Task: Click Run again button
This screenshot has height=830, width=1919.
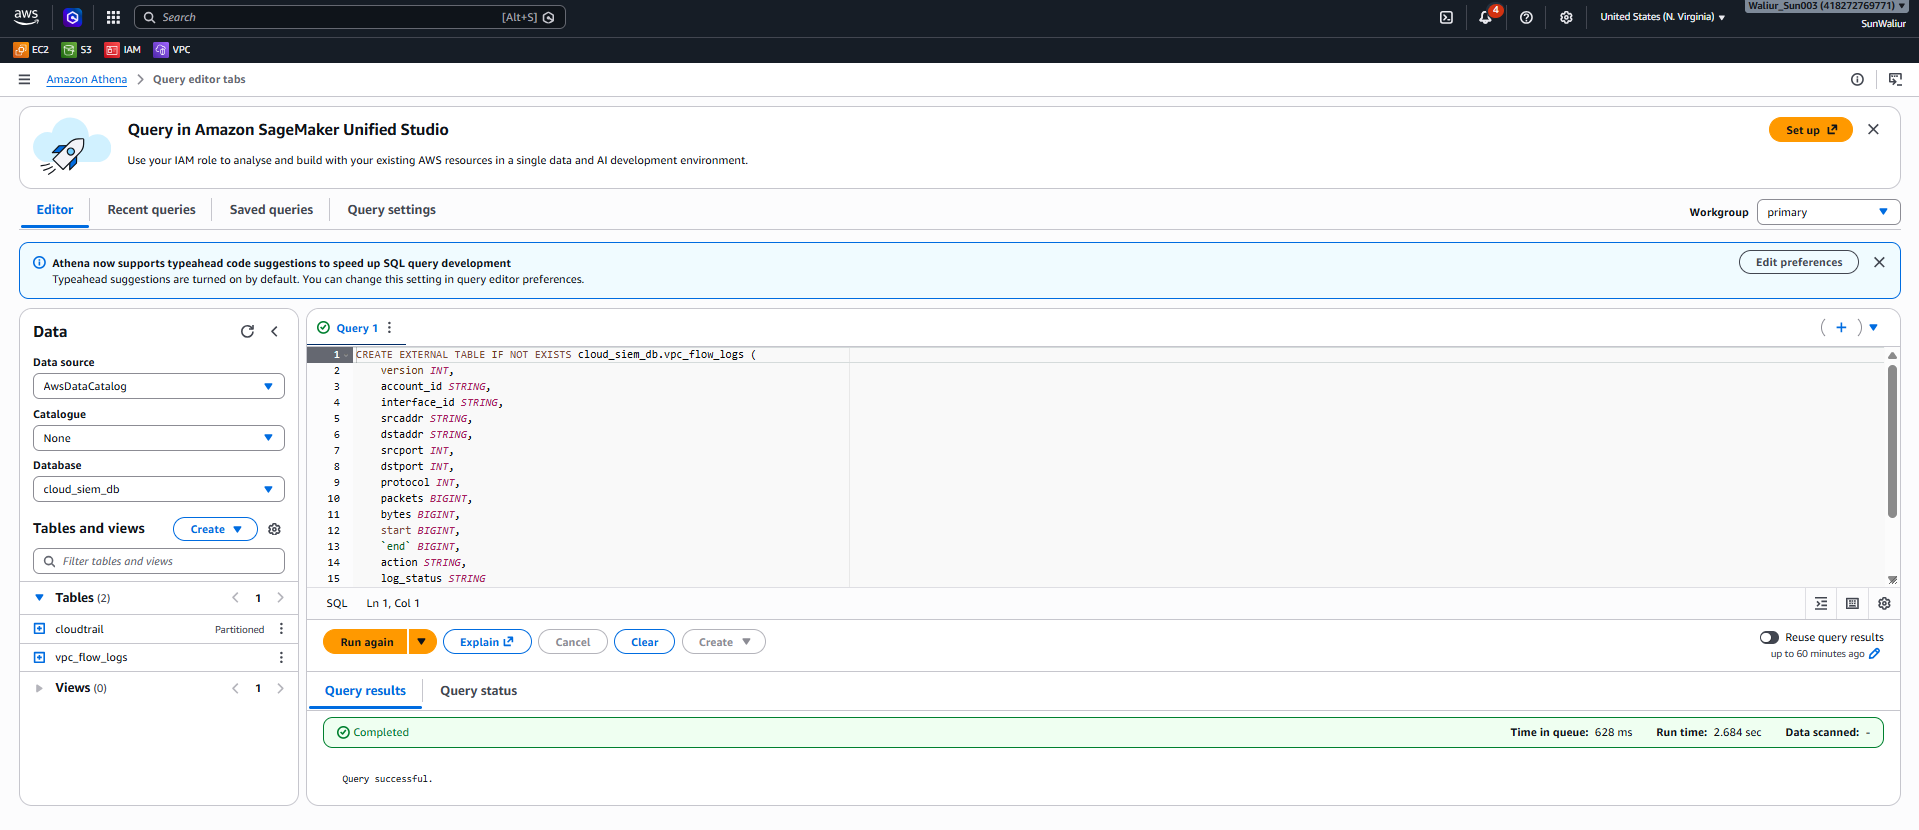Action: [x=366, y=642]
